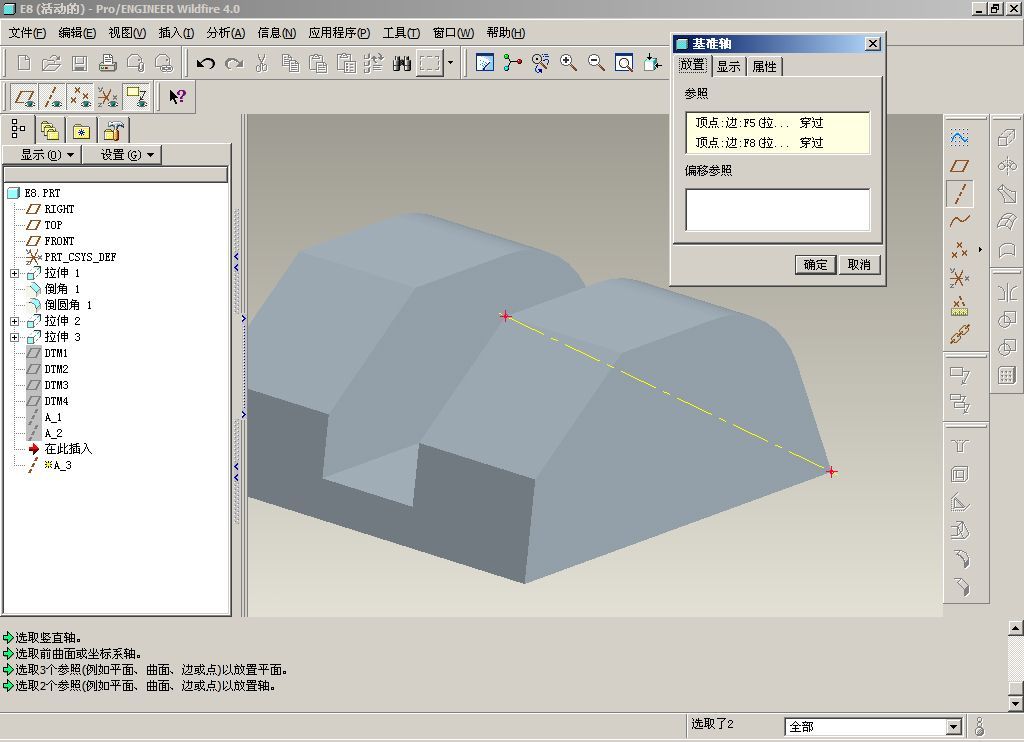This screenshot has width=1024, height=742.
Task: Click the Spin center icon
Action: [513, 63]
